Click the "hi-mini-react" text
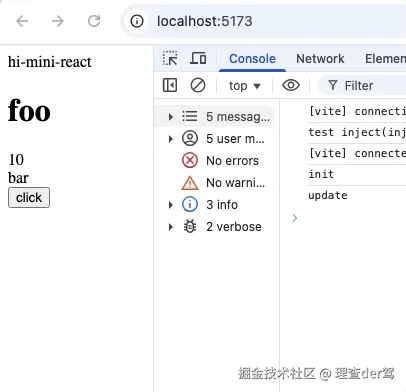 [50, 62]
